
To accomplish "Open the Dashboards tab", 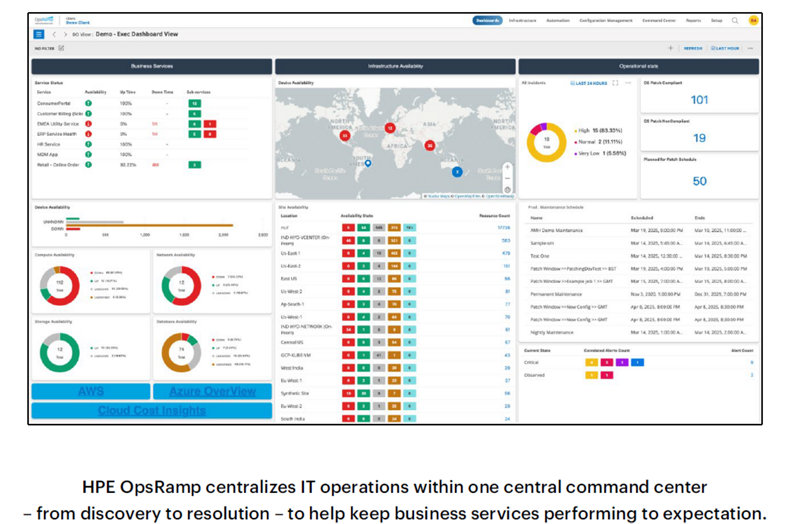I will click(487, 20).
